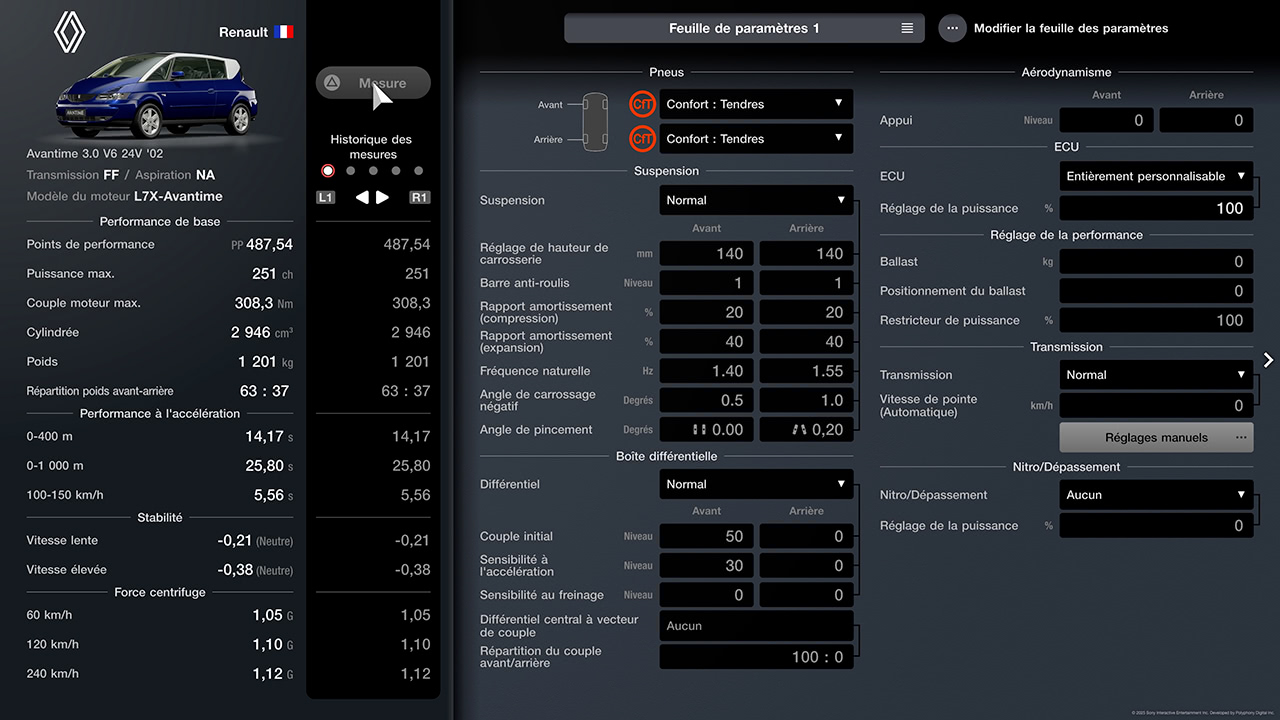1280x720 pixels.
Task: Click rear anti-roll bar level field
Action: tap(806, 283)
